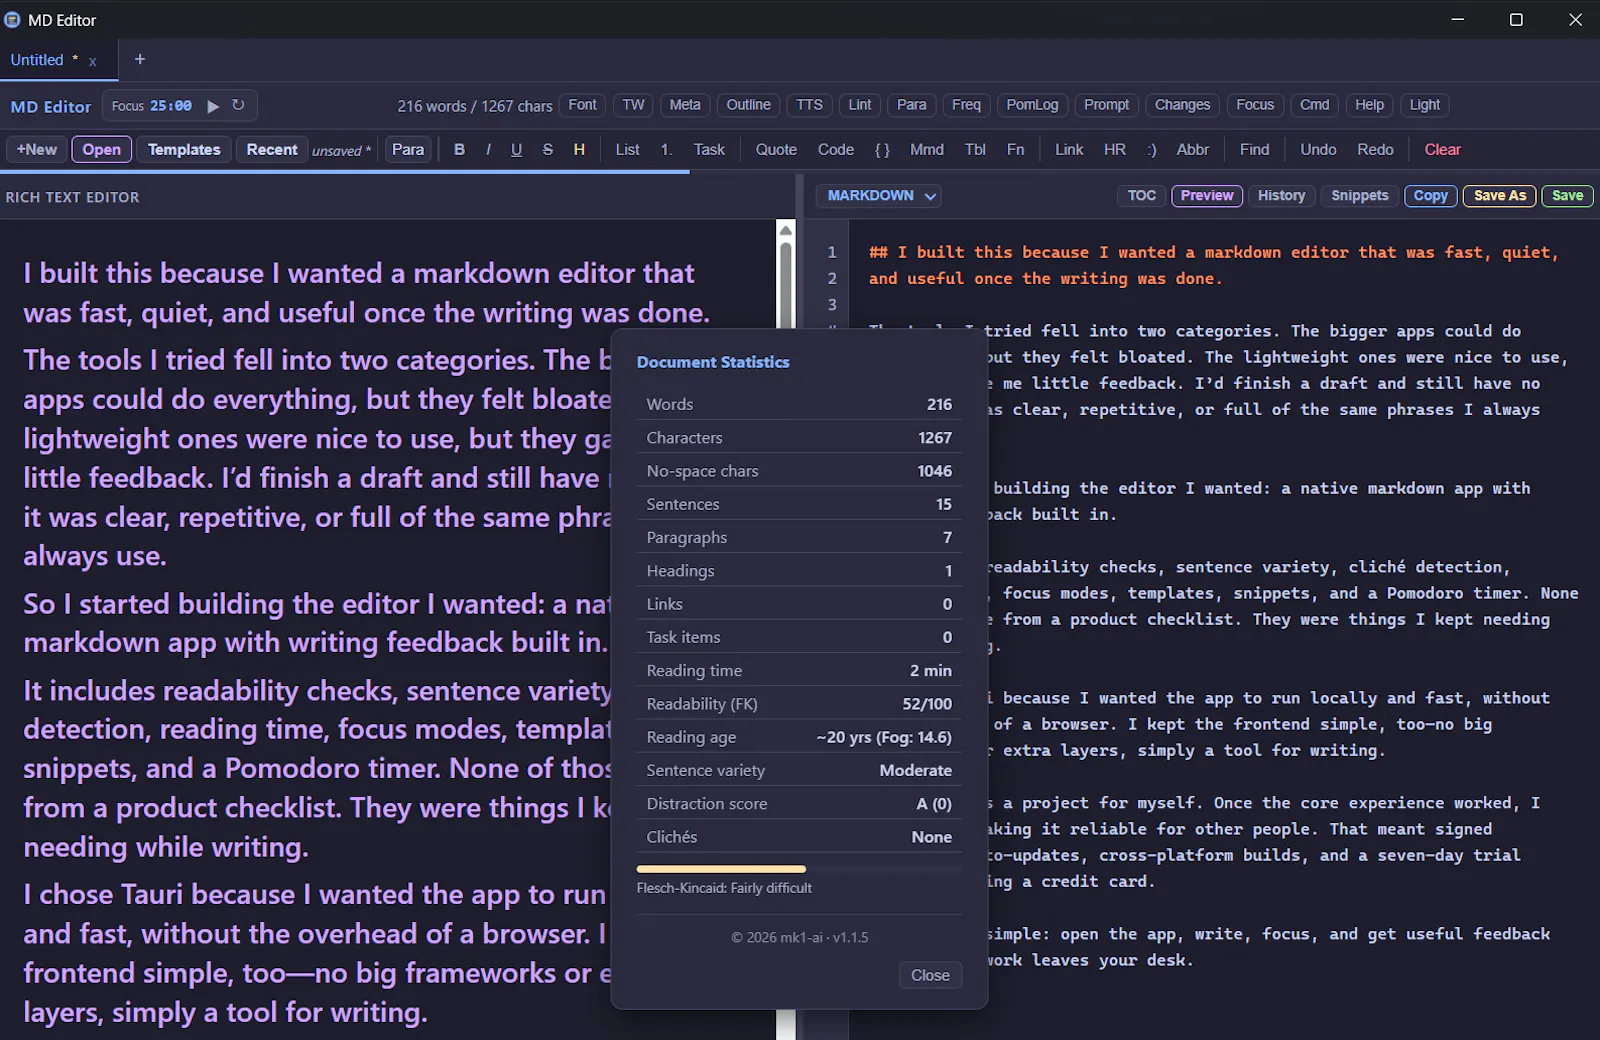This screenshot has width=1600, height=1040.
Task: Start the Focus Pomodoro timer play icon
Action: tap(213, 105)
